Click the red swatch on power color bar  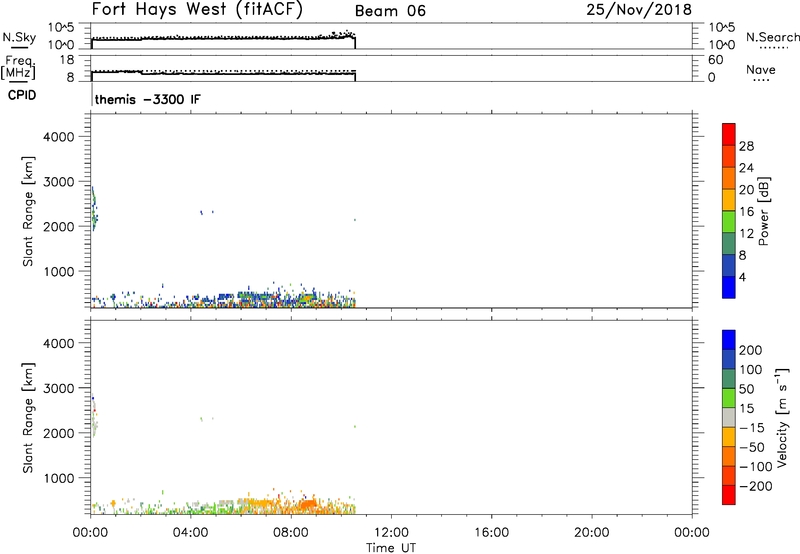pos(729,134)
